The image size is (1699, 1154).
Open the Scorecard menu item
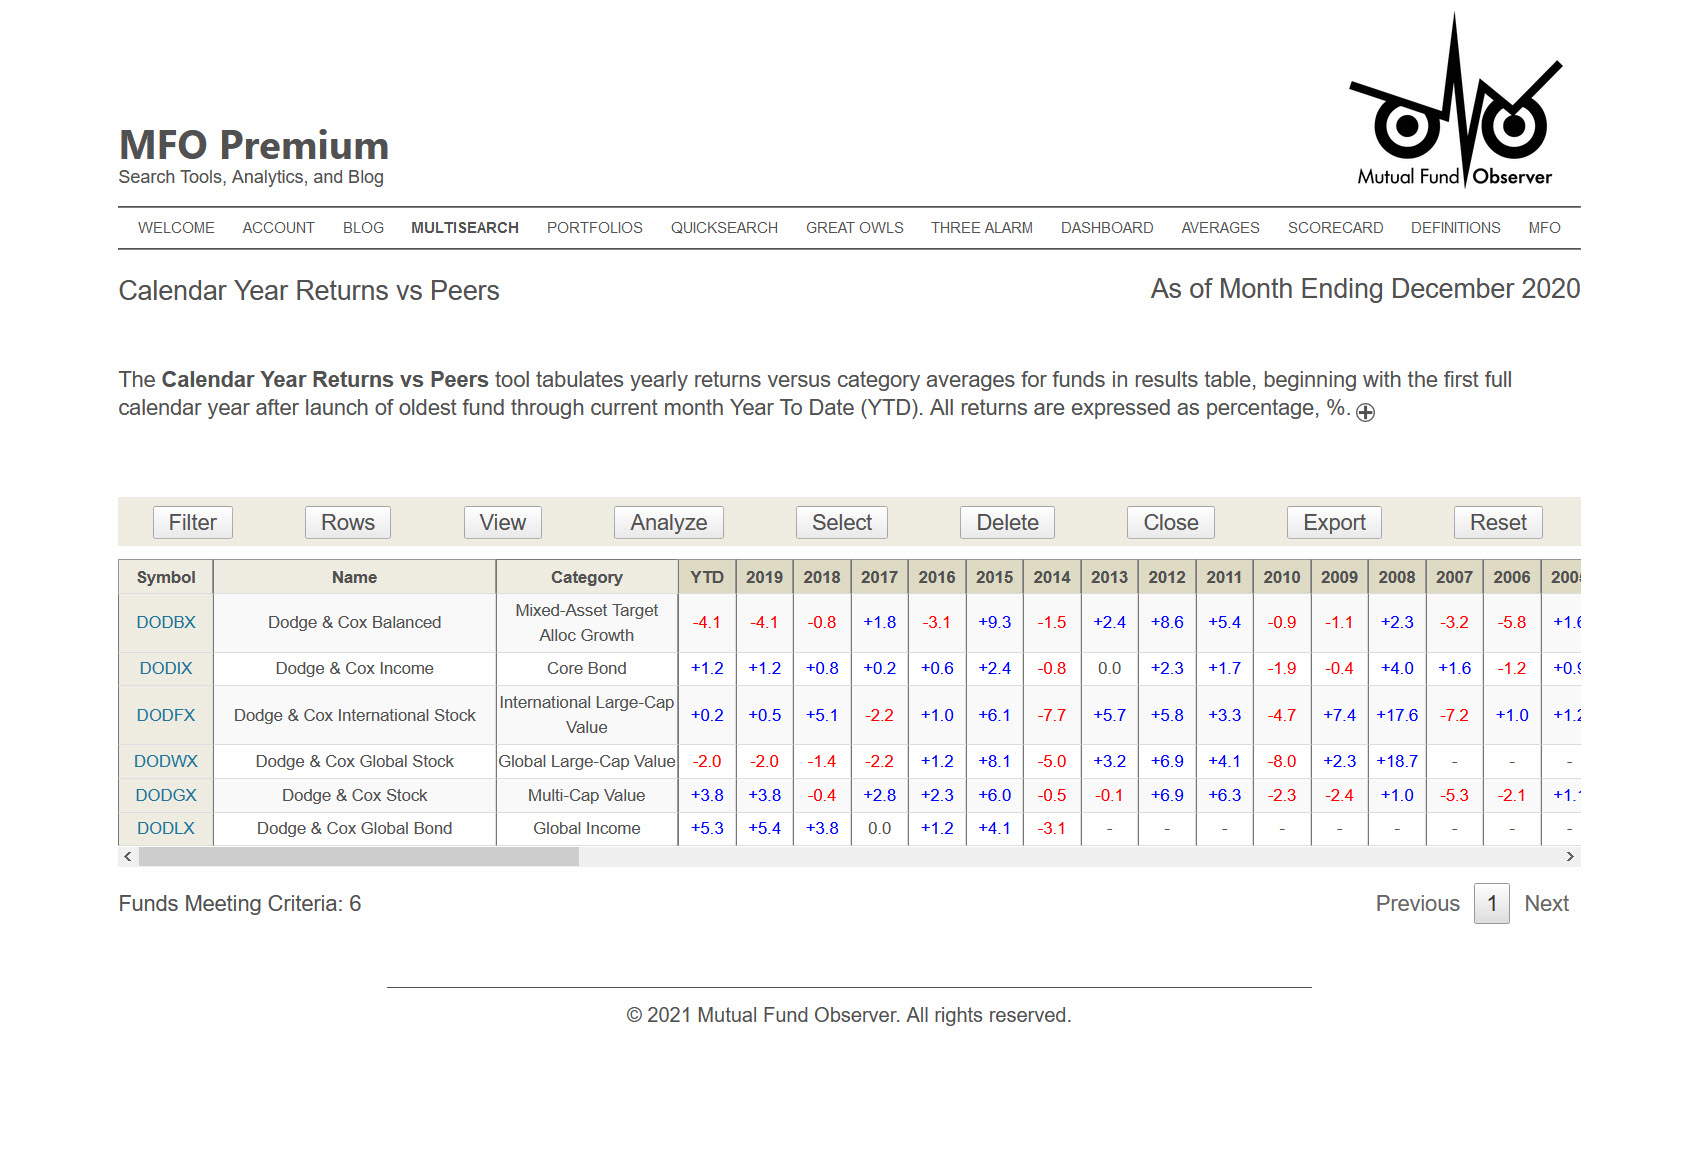[1335, 228]
